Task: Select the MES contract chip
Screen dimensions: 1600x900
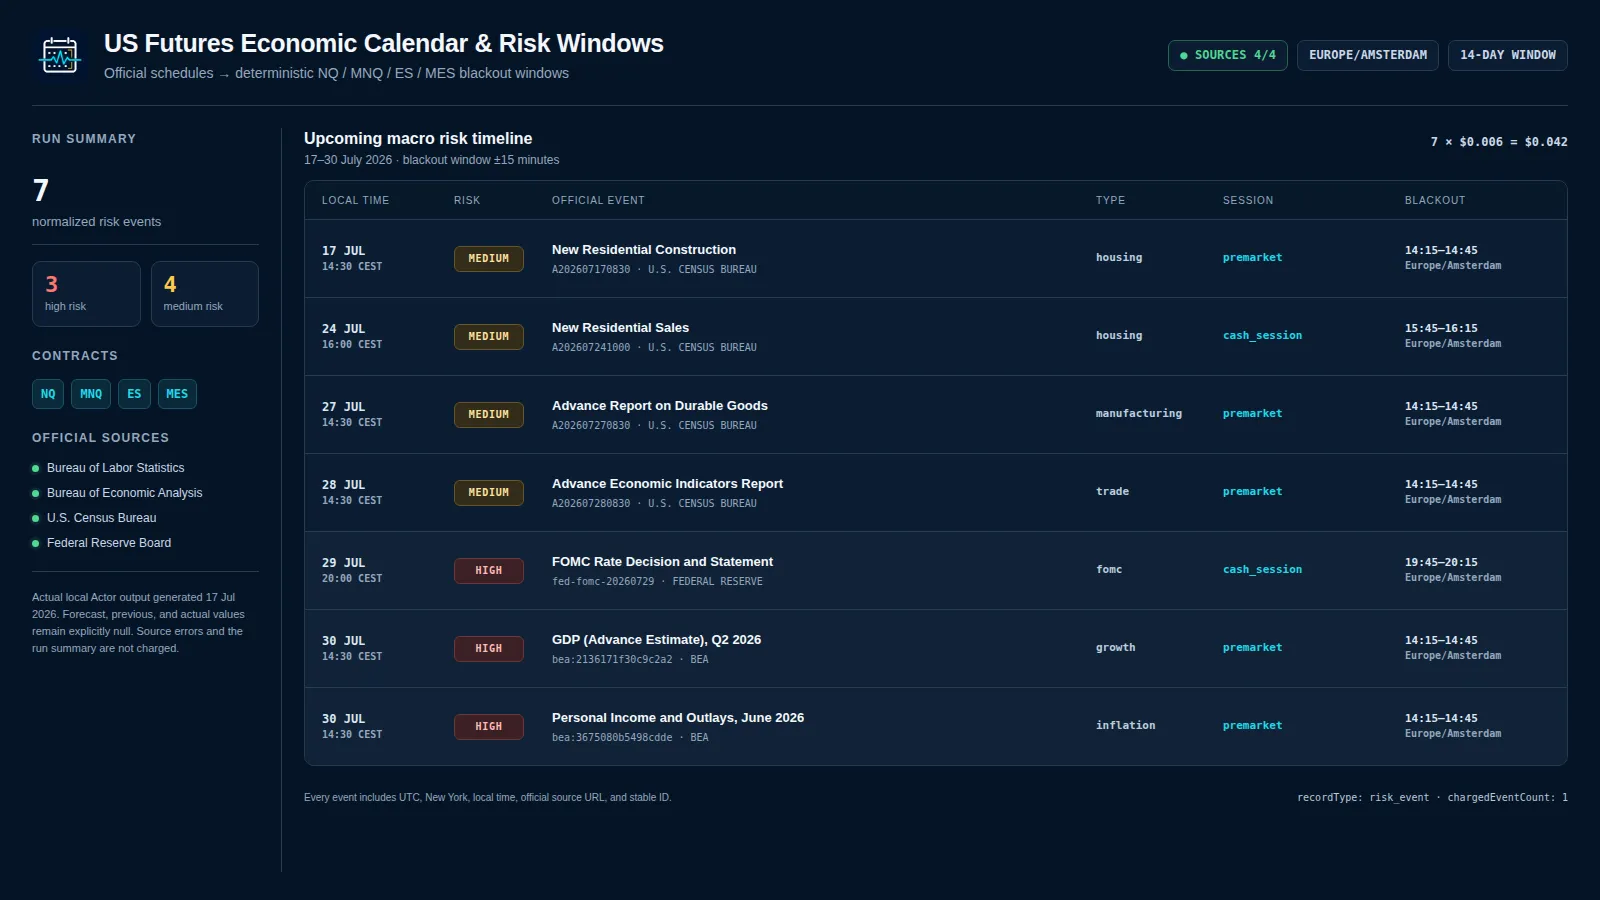Action: pos(177,394)
